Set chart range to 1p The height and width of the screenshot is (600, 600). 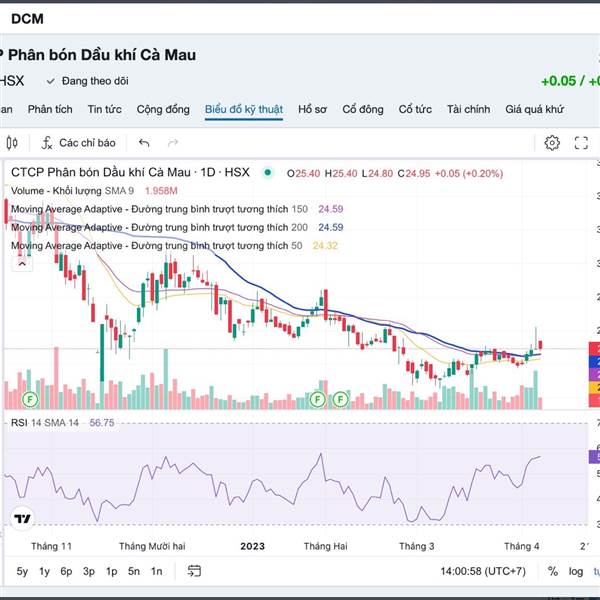point(111,571)
